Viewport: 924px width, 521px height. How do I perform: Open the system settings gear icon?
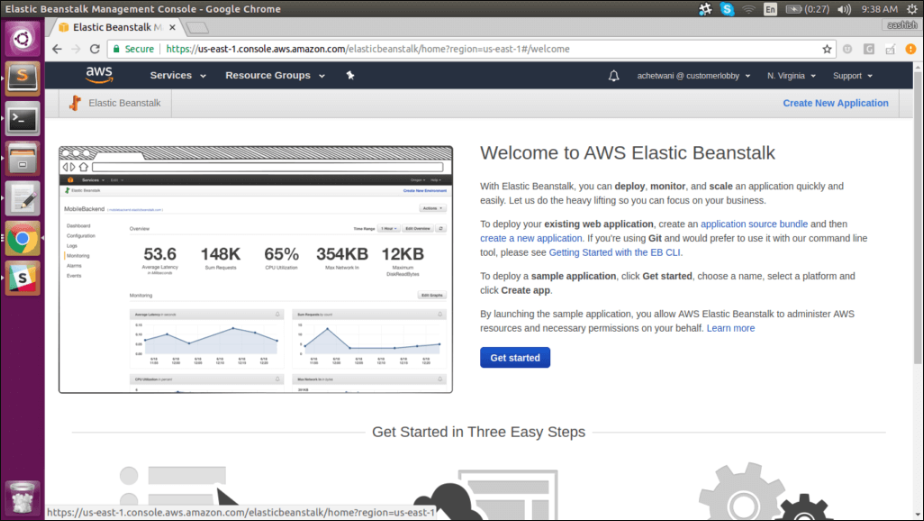(x=912, y=9)
